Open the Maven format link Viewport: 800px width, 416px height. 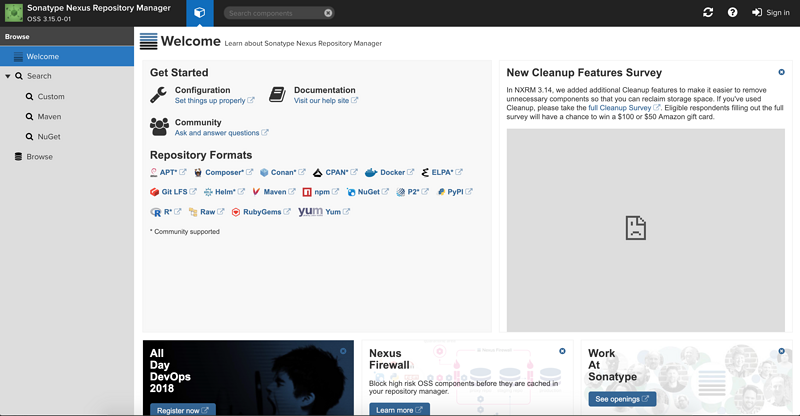279,192
